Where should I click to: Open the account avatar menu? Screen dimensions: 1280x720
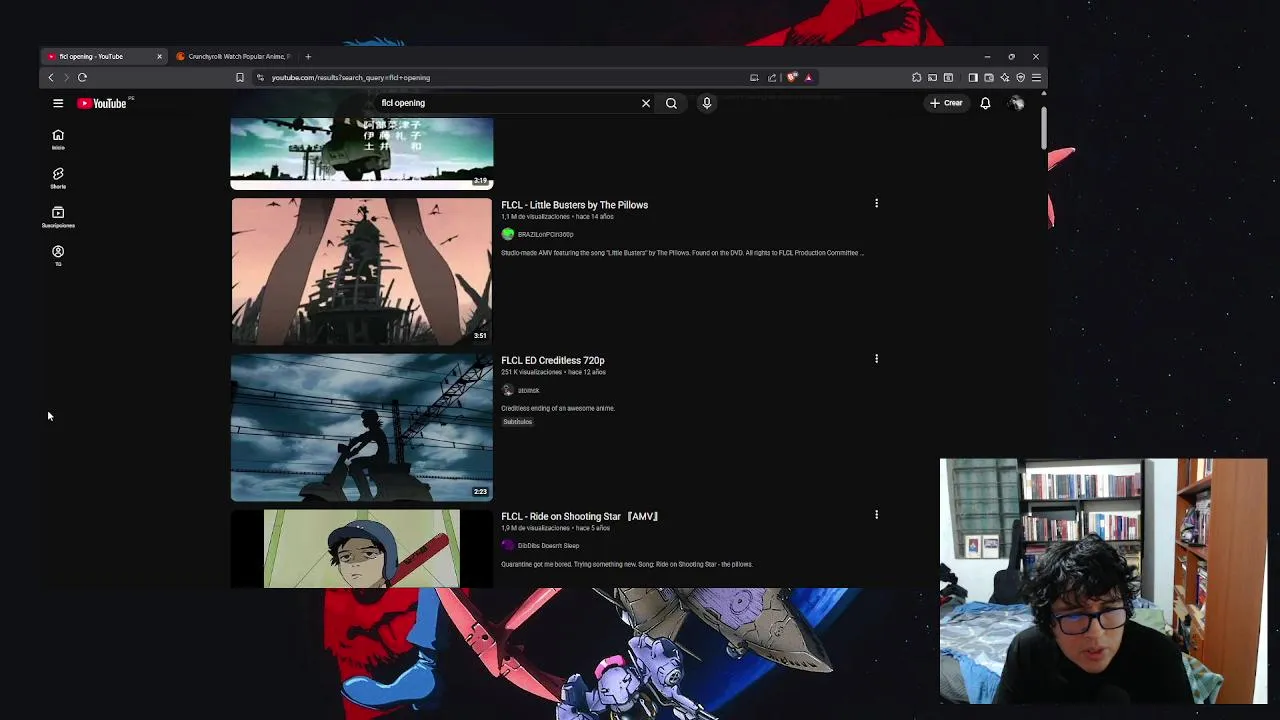(1016, 103)
